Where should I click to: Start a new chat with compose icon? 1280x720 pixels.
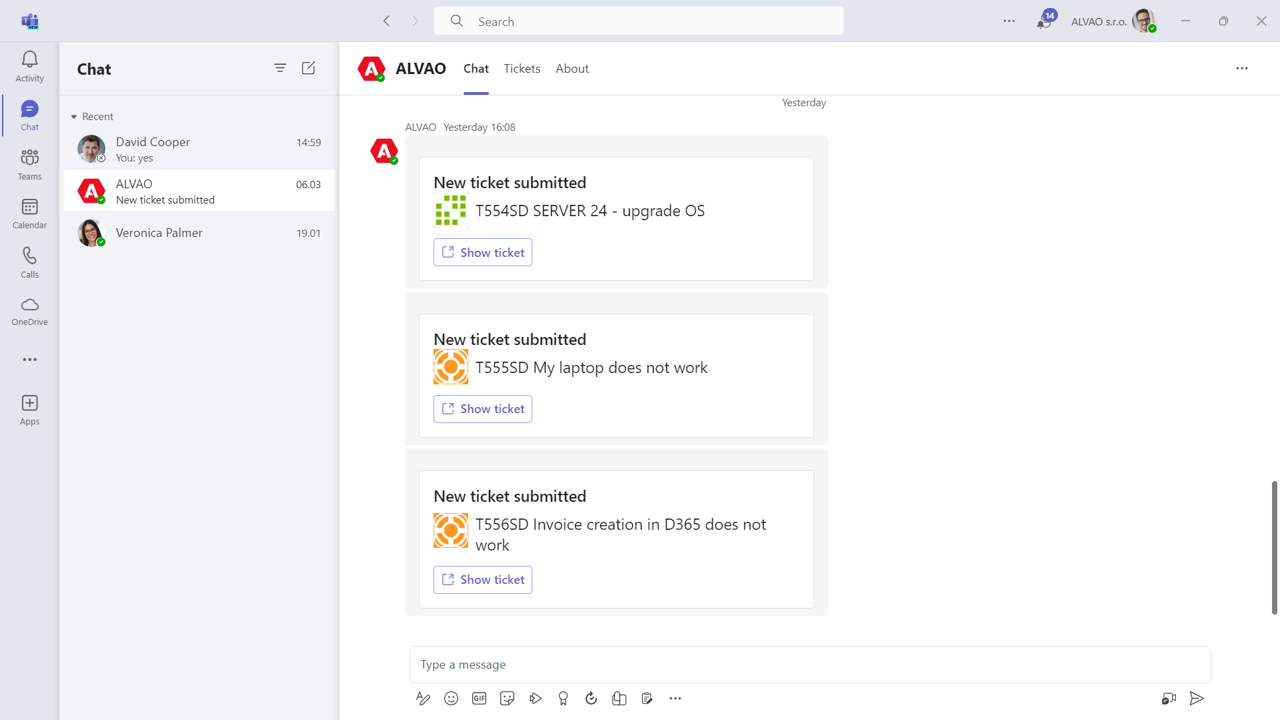click(308, 68)
